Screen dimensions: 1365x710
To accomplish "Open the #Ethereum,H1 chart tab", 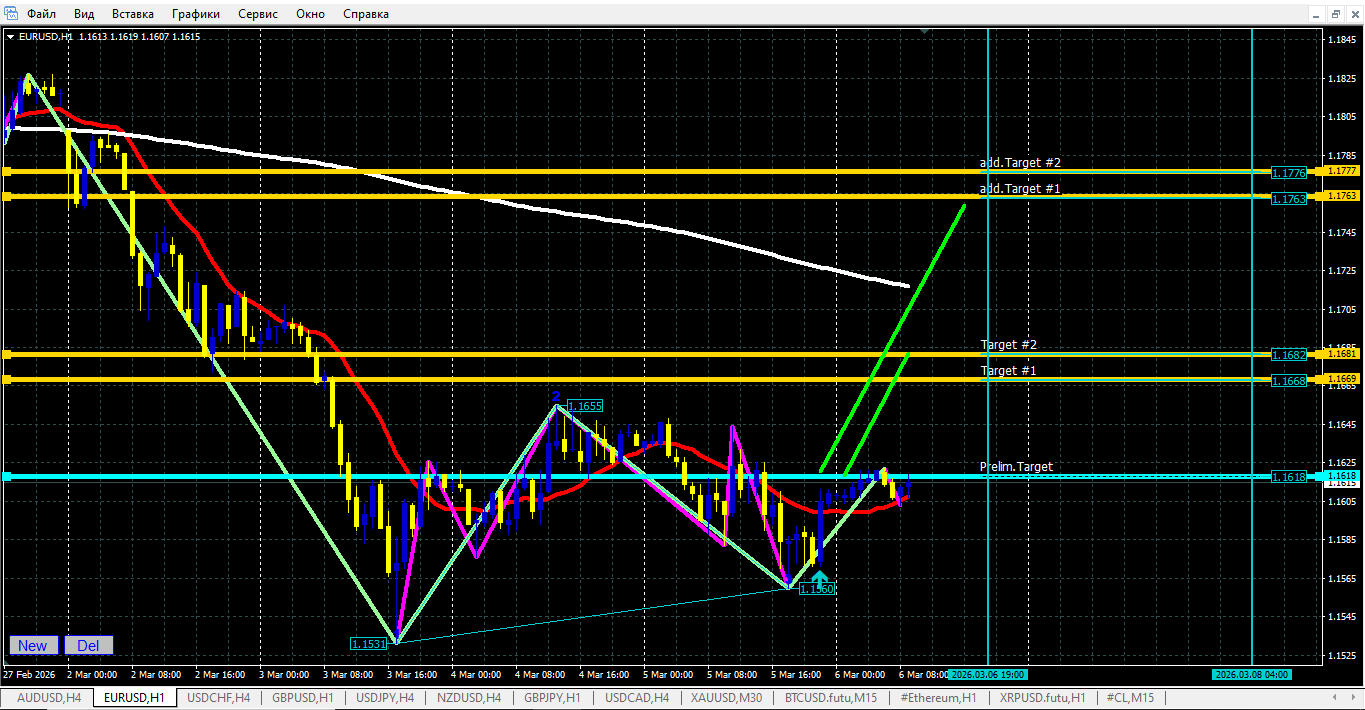I will click(938, 698).
